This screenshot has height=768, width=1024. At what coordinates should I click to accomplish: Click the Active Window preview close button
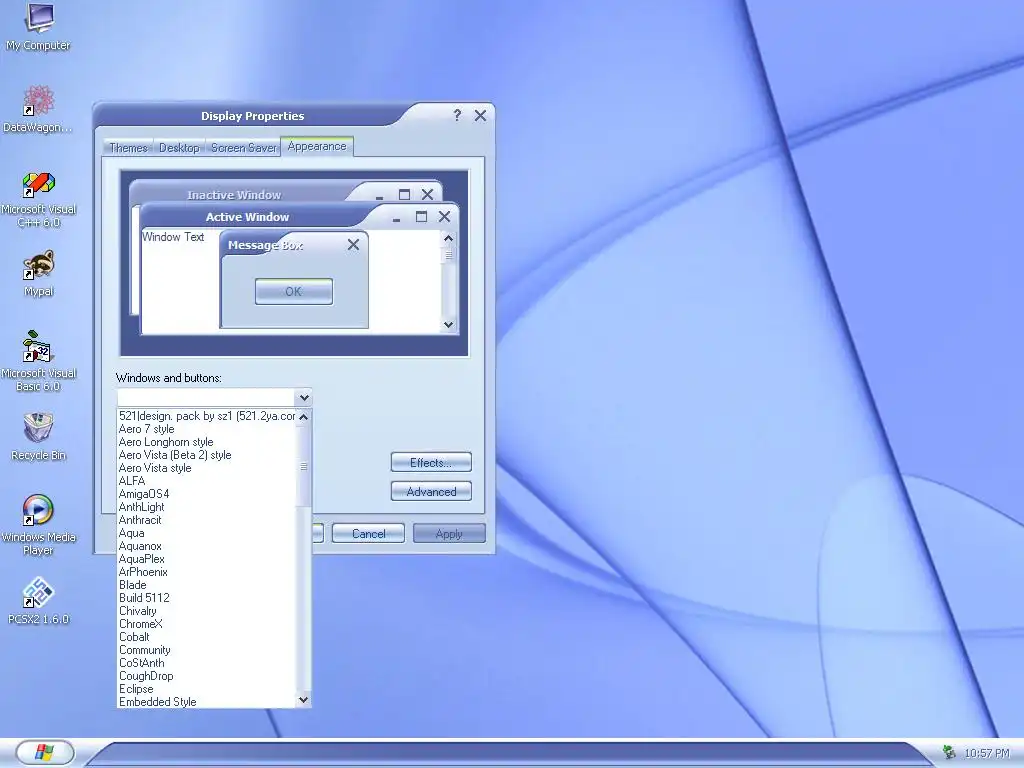(x=444, y=217)
